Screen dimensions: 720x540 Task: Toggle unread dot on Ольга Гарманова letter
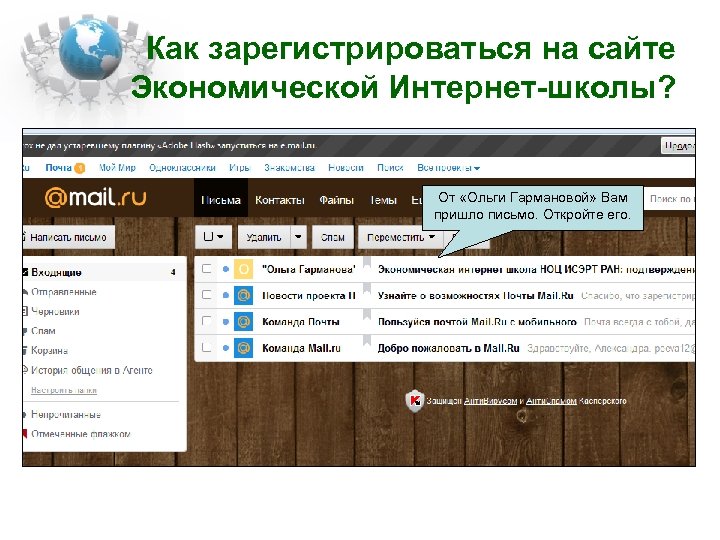click(225, 269)
